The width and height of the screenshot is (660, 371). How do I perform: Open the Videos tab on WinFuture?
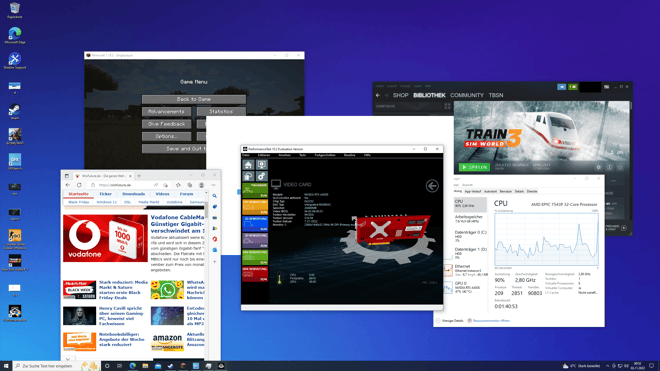pos(162,194)
